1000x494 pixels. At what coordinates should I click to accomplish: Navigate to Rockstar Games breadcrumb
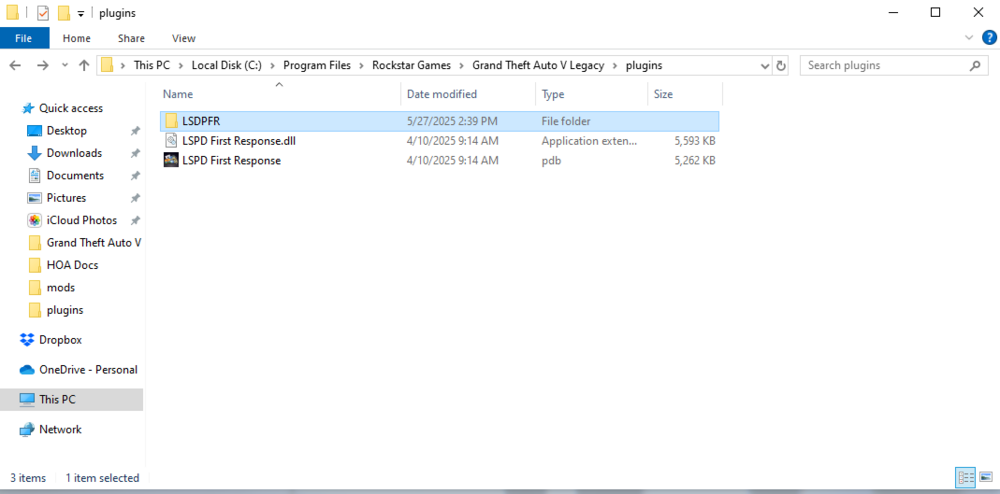(x=411, y=65)
